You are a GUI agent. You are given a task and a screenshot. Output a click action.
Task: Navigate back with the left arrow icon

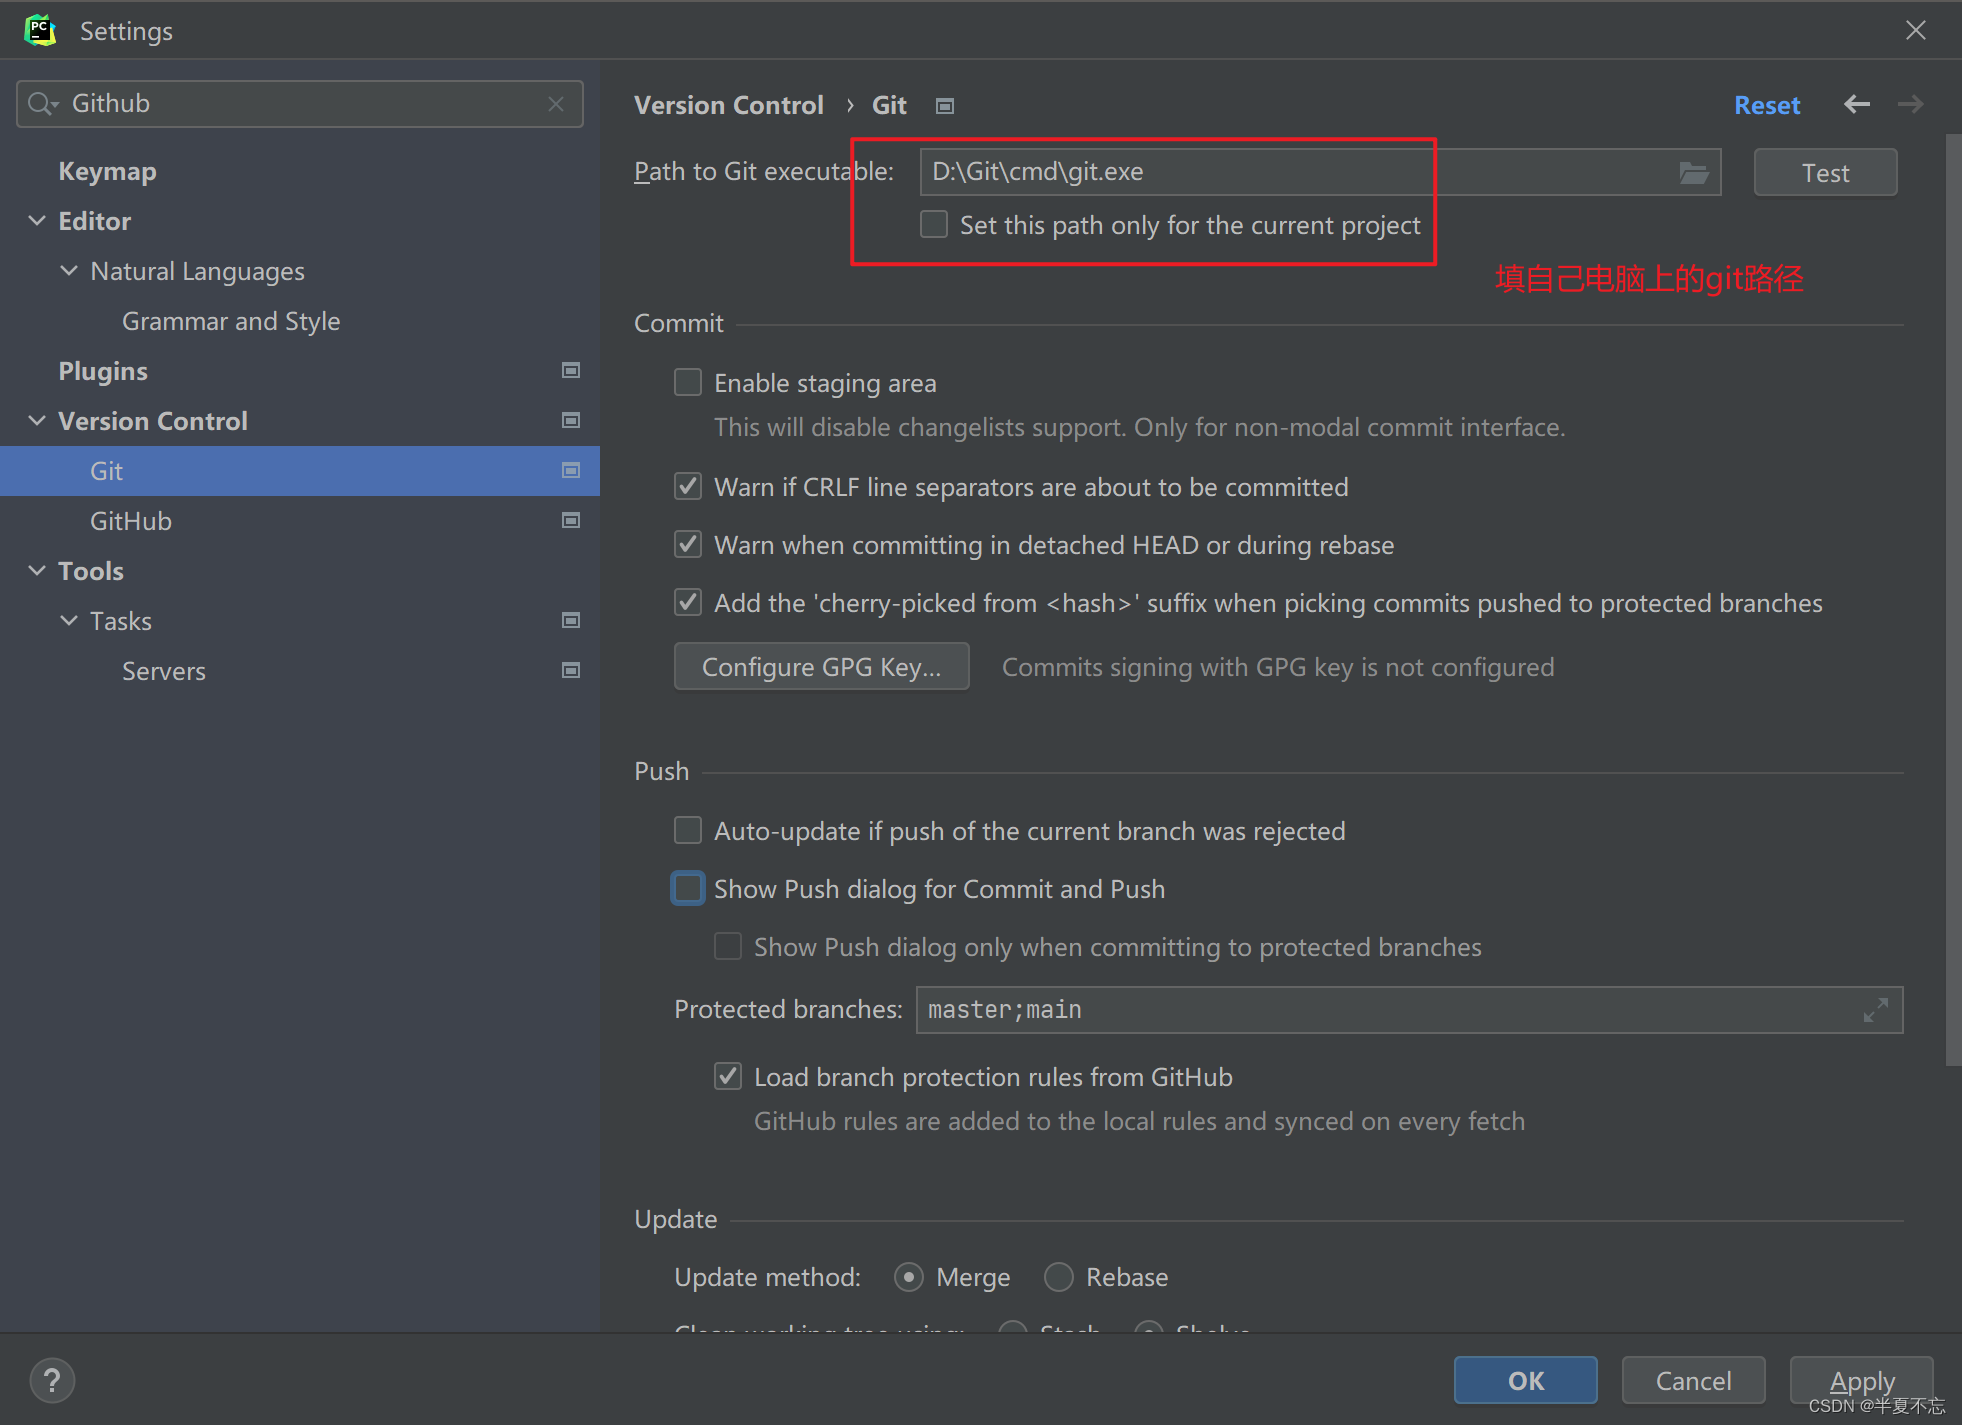[1857, 104]
